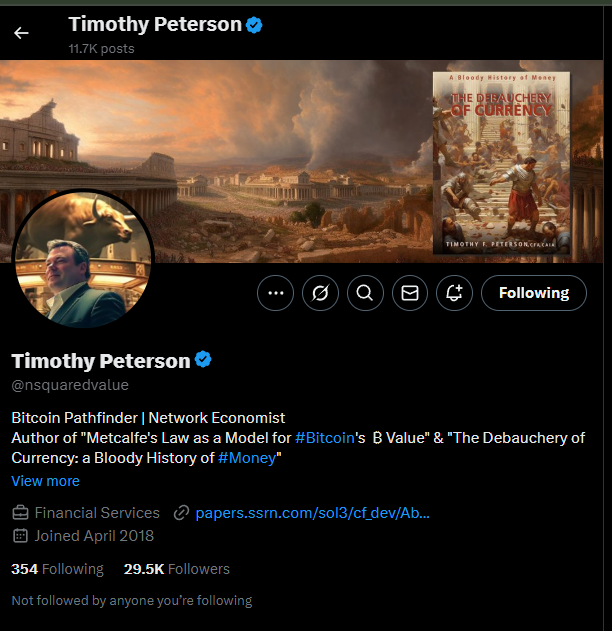Click the verified badge beside profile name
The height and width of the screenshot is (631, 612).
pyautogui.click(x=203, y=359)
